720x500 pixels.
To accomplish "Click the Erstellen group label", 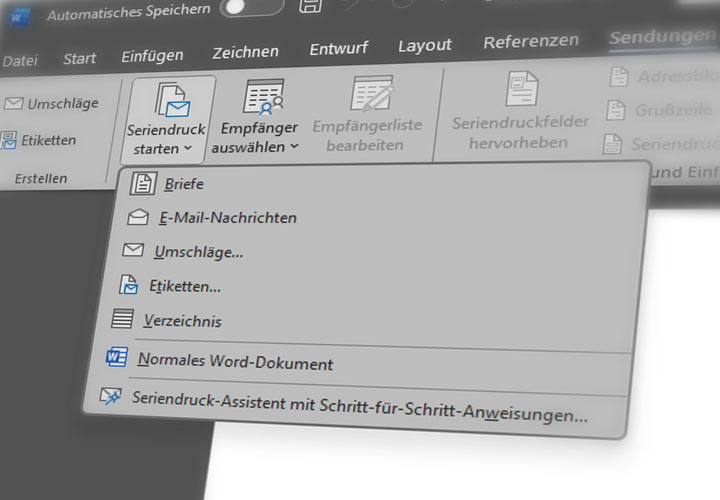I will coord(41,178).
